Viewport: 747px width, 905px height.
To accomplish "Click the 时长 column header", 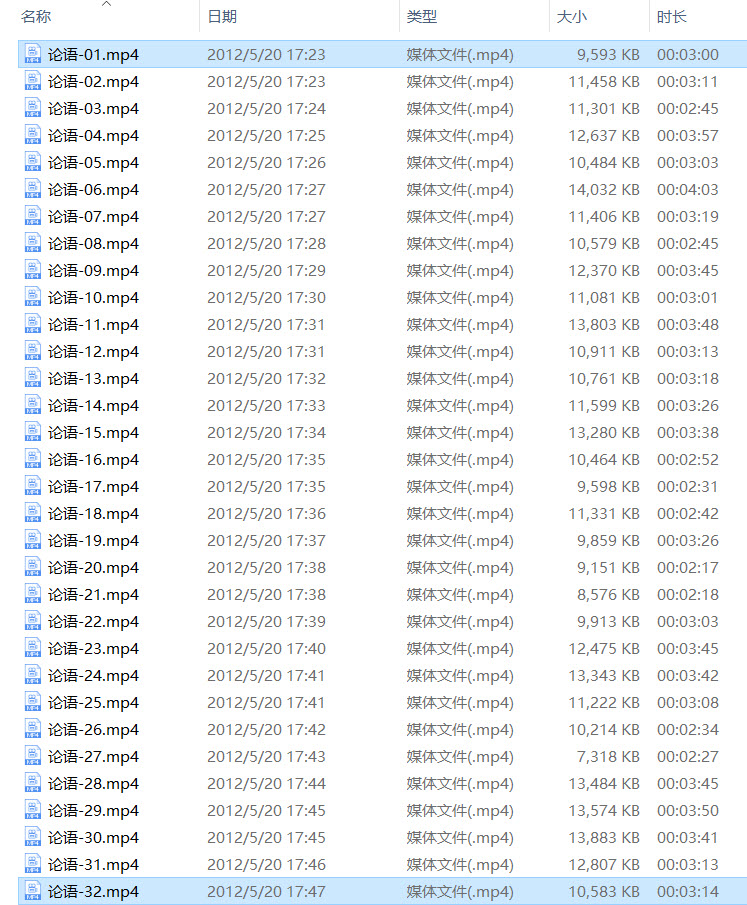I will point(671,17).
